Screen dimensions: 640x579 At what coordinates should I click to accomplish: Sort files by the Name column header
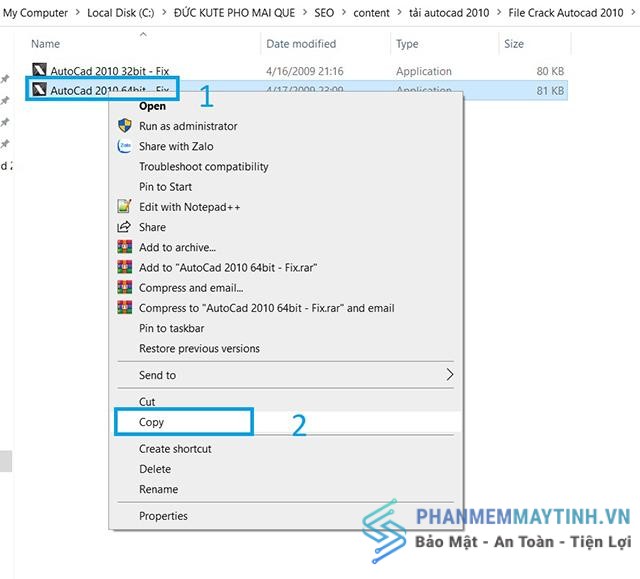[x=45, y=44]
